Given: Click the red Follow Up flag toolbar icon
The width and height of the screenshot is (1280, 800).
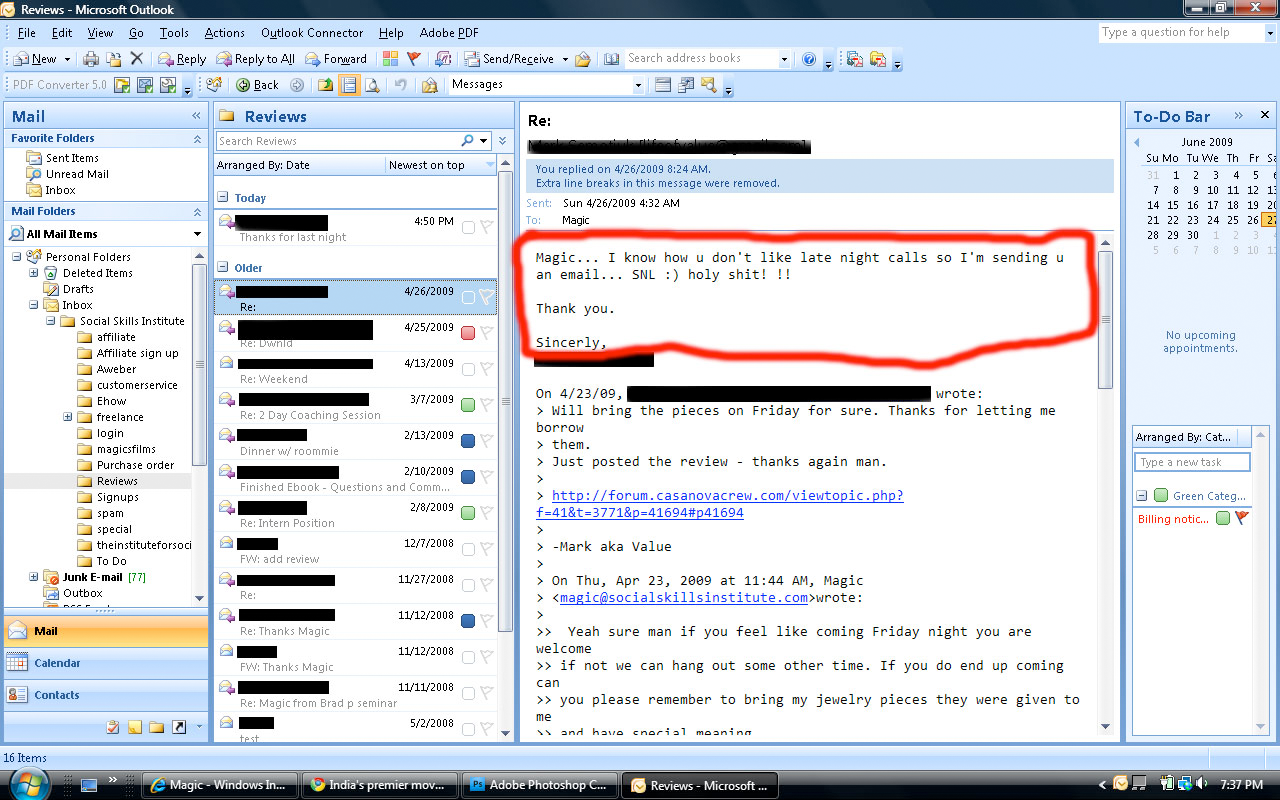Looking at the screenshot, I should click(x=413, y=59).
